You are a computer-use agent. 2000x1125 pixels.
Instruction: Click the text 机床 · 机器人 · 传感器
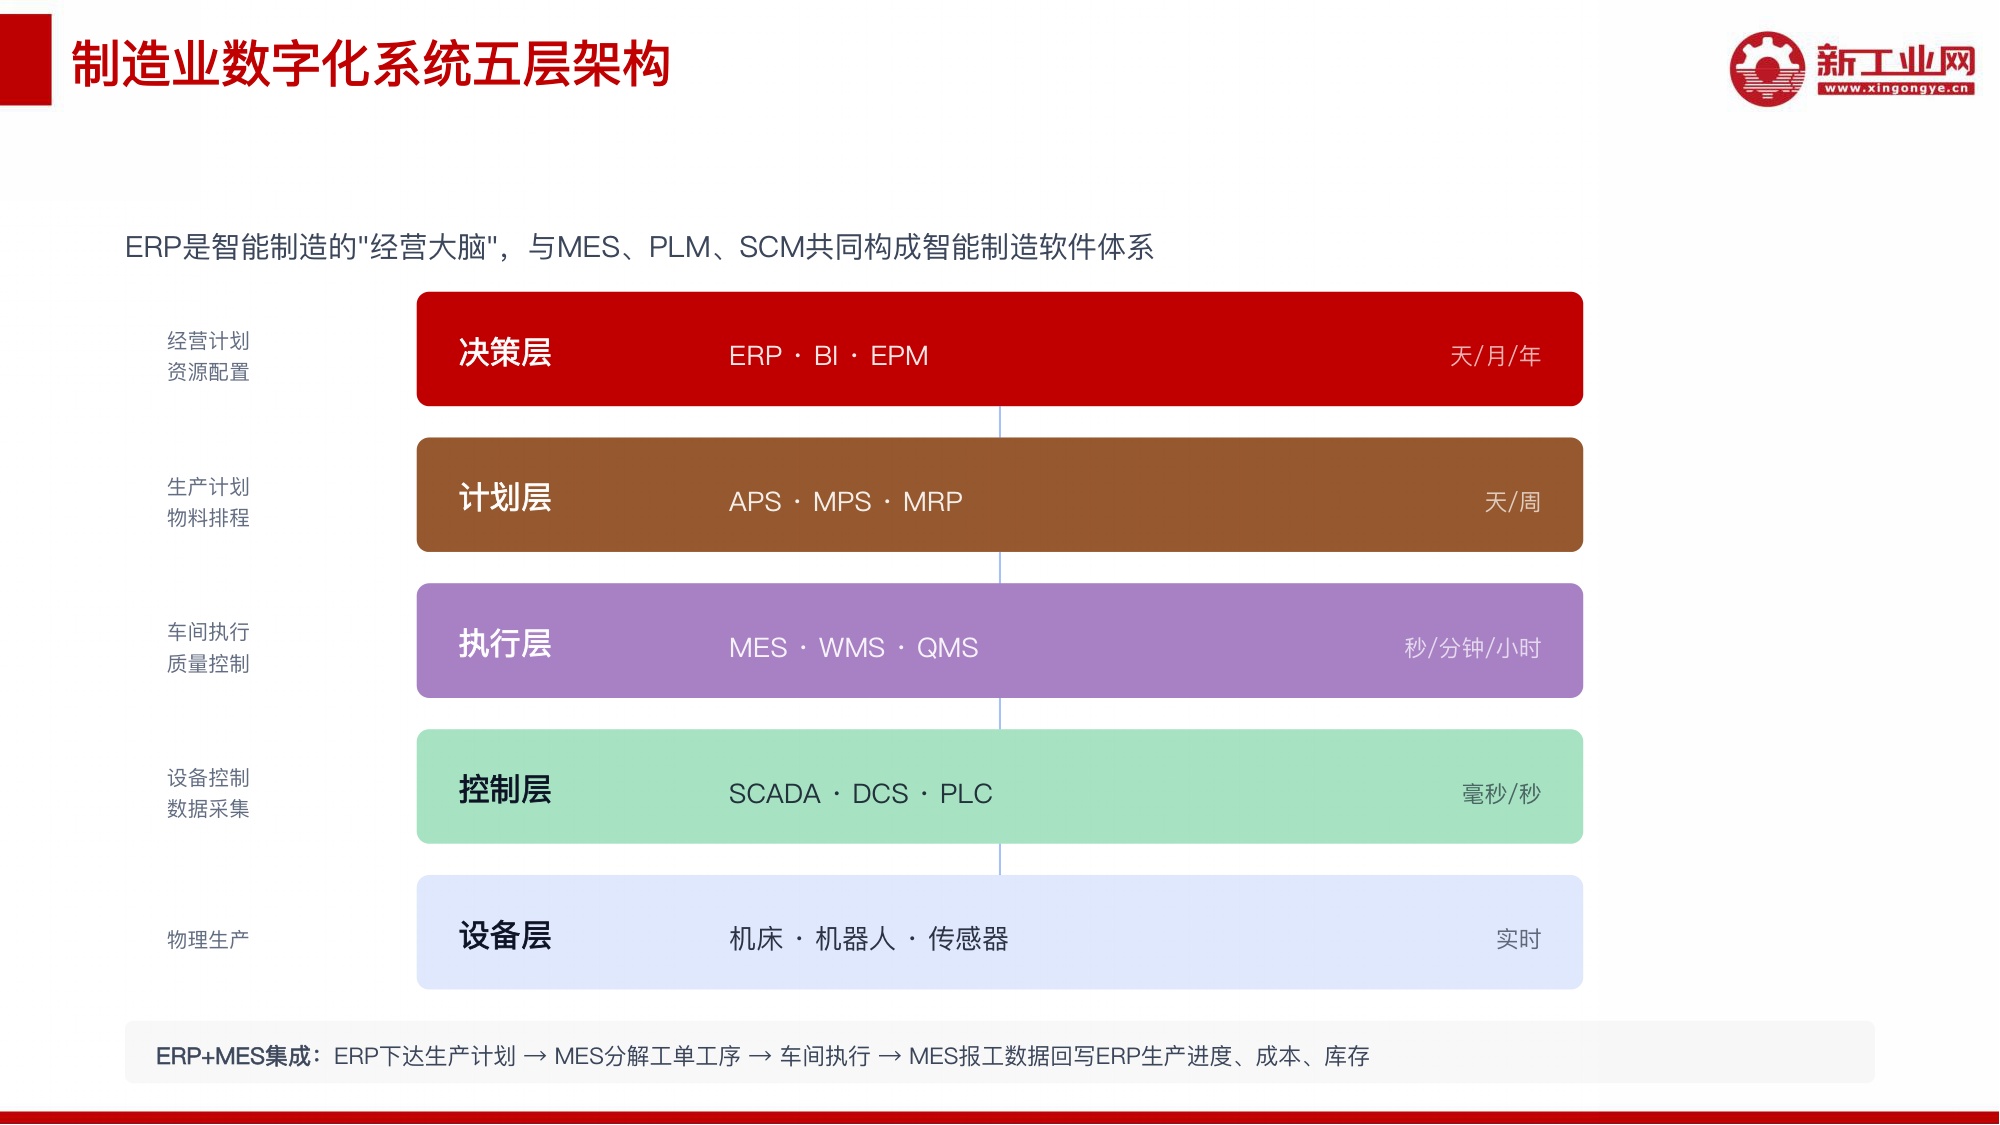pos(868,939)
